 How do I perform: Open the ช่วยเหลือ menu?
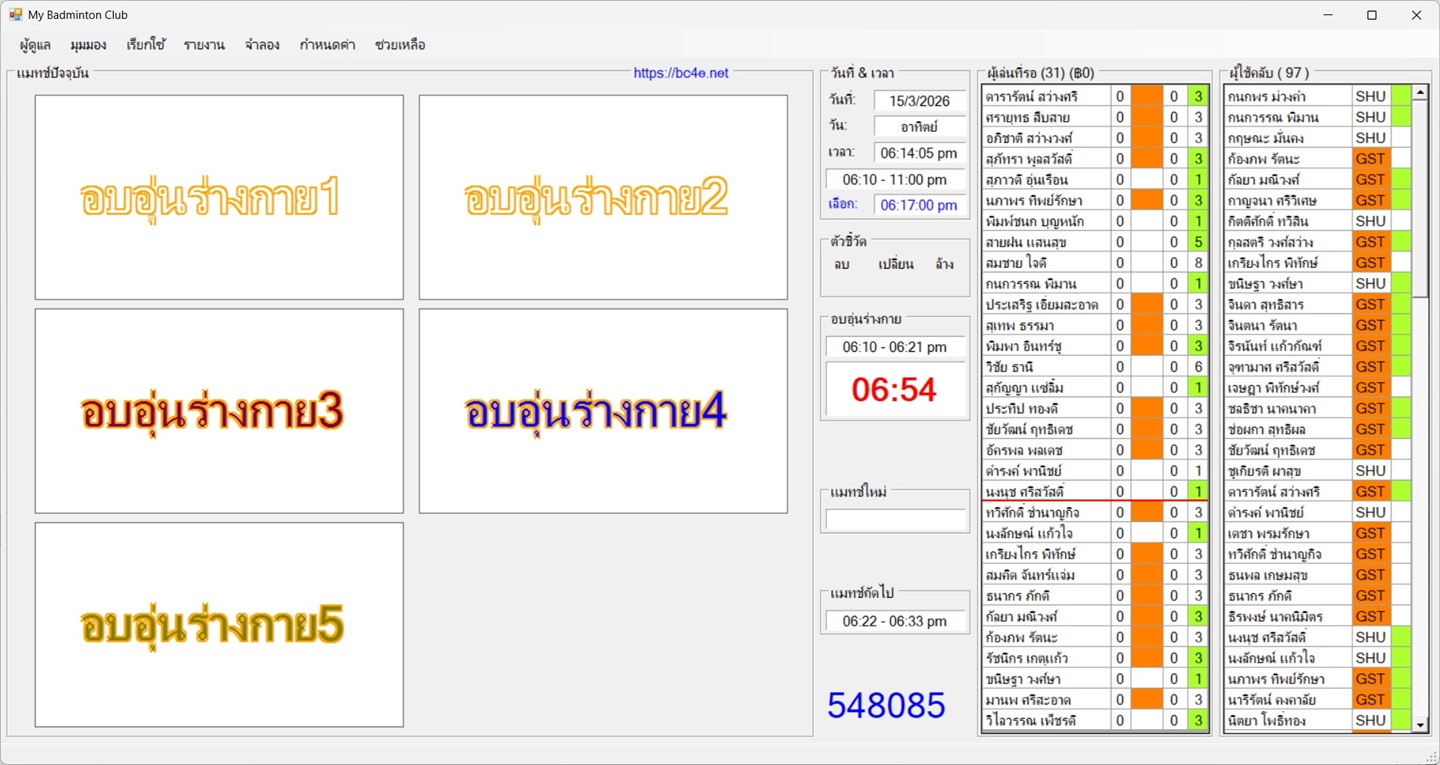click(x=400, y=45)
